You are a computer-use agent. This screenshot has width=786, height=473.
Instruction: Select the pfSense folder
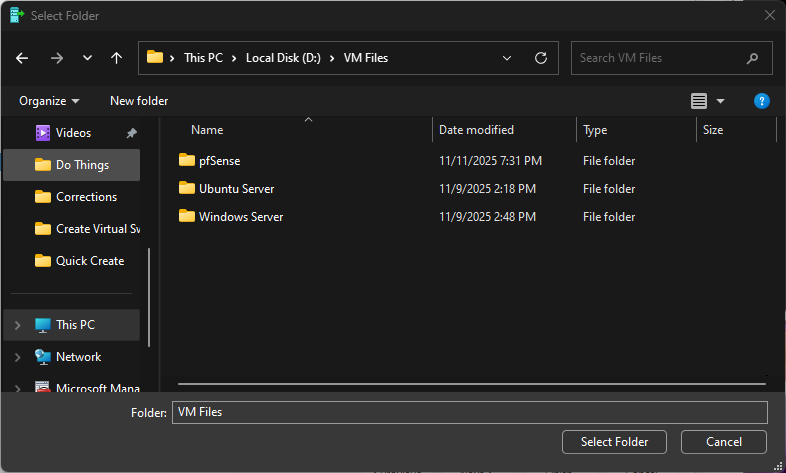pyautogui.click(x=219, y=160)
